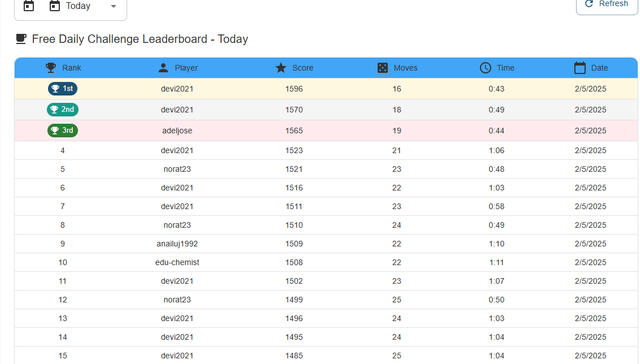Click the person icon in Player header
640x364 pixels.
[x=163, y=68]
